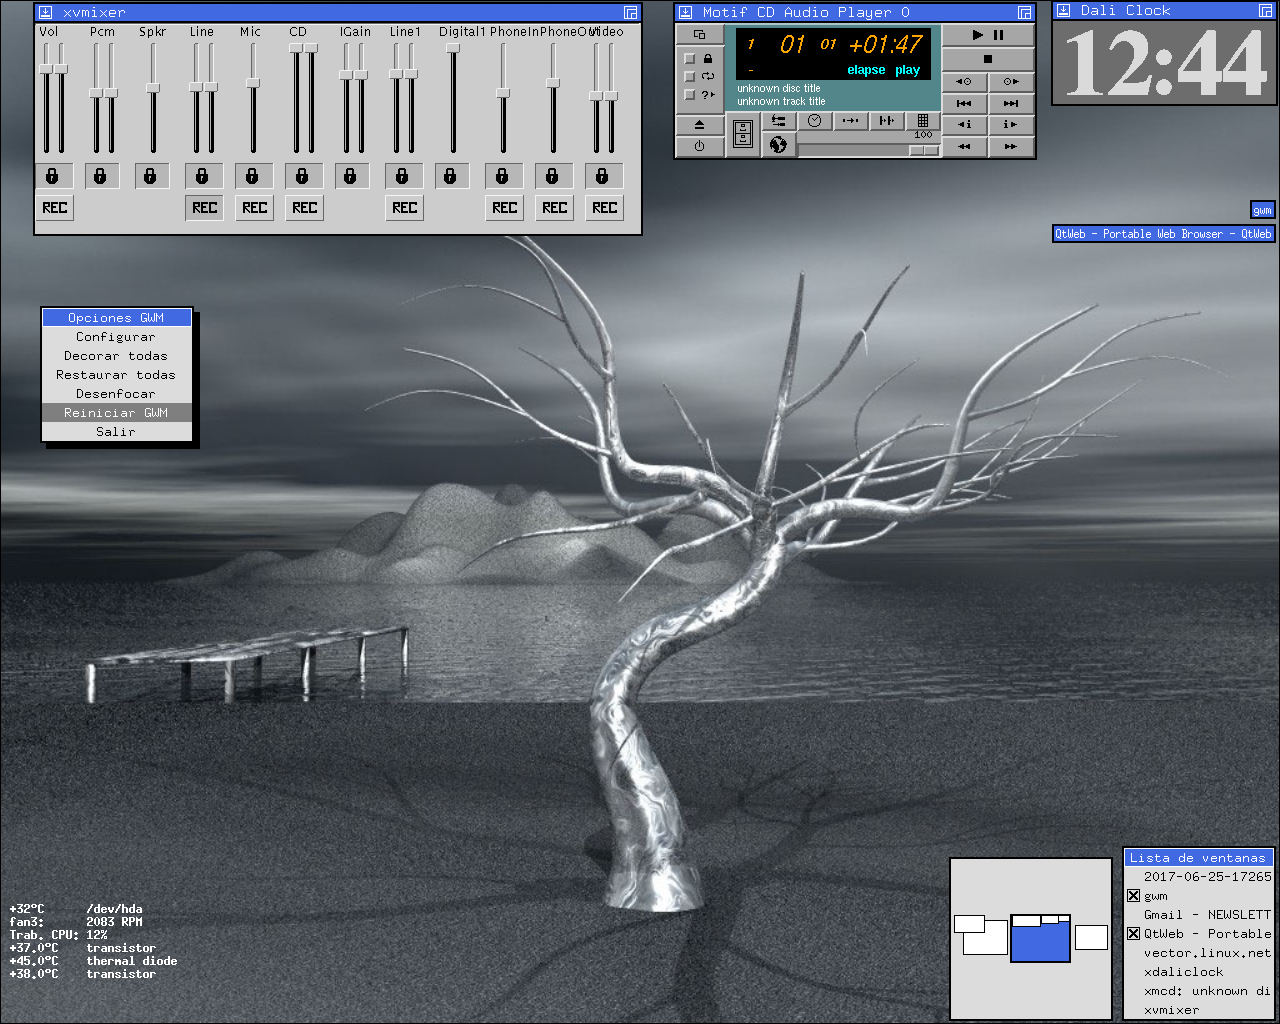Stop CD playback
This screenshot has width=1280, height=1024.
[x=988, y=59]
